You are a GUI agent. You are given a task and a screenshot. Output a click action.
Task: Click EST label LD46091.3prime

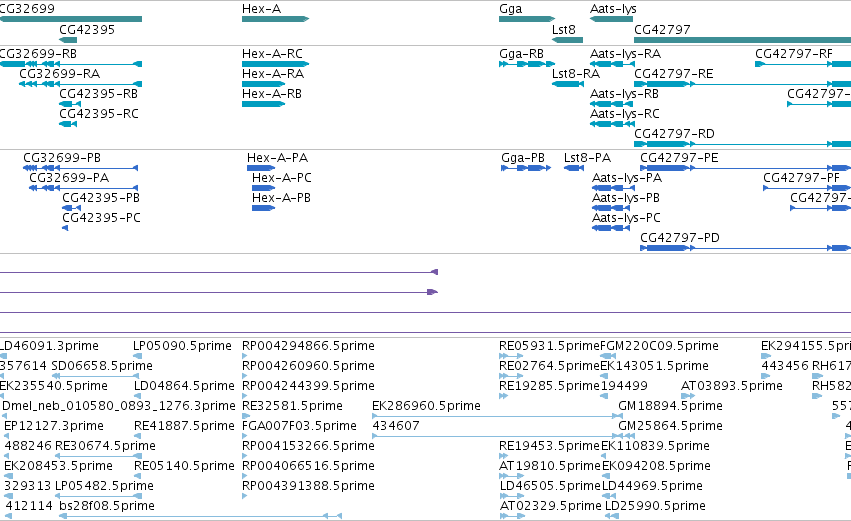(x=49, y=346)
